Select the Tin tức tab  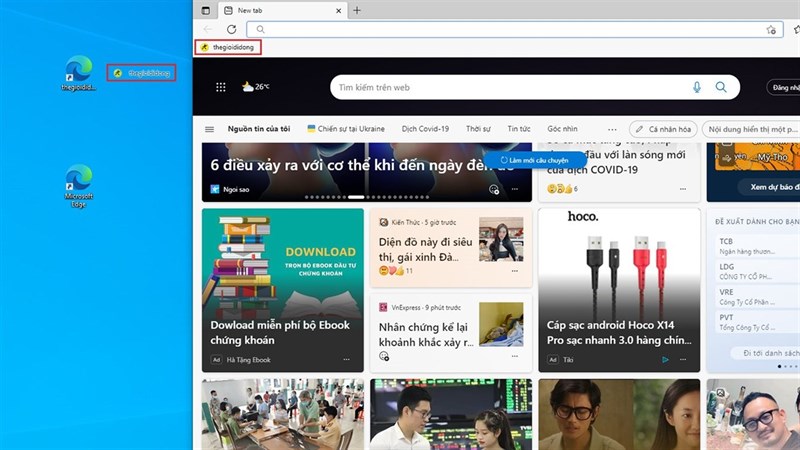click(x=519, y=129)
